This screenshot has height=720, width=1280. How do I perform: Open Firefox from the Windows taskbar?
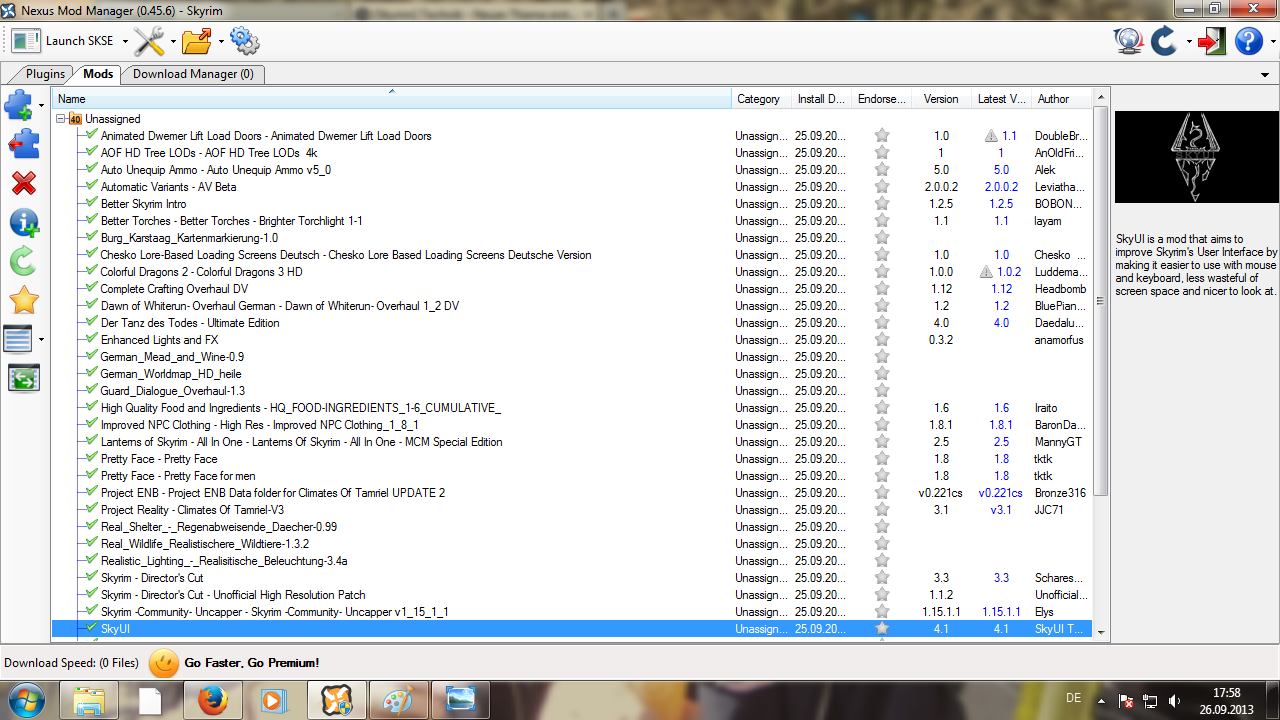pyautogui.click(x=212, y=700)
